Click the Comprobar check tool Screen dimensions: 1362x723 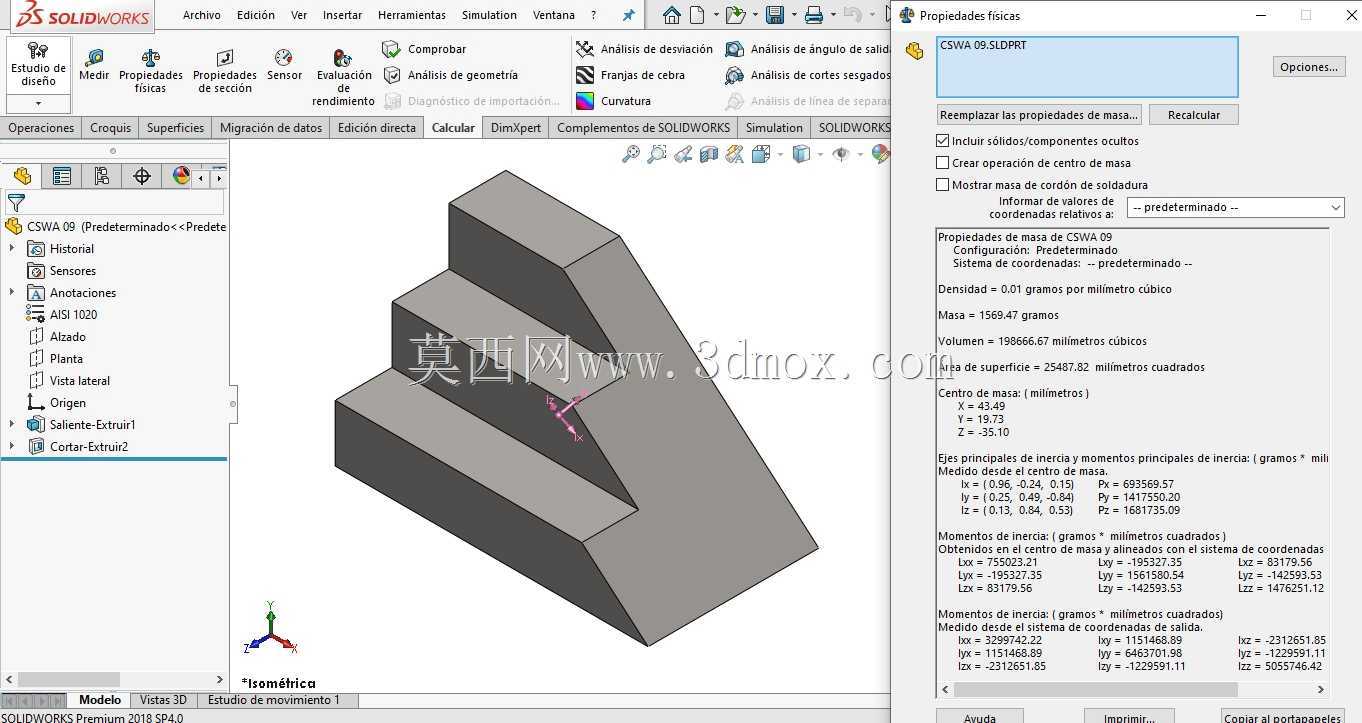click(424, 49)
